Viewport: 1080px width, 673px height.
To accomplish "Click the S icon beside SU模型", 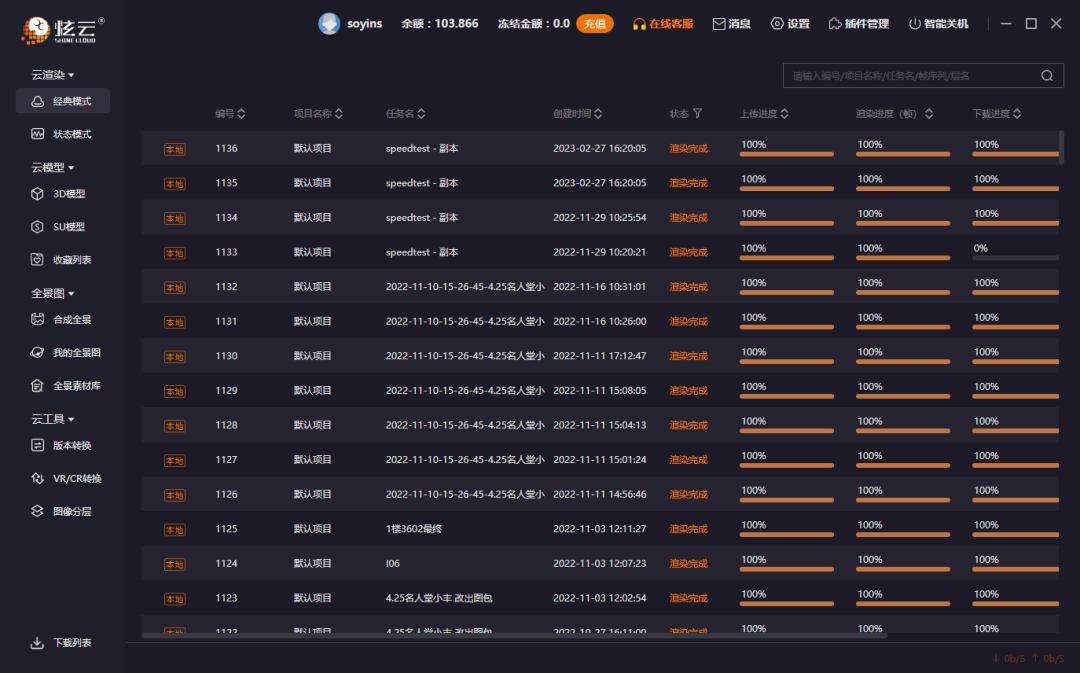I will 37,227.
